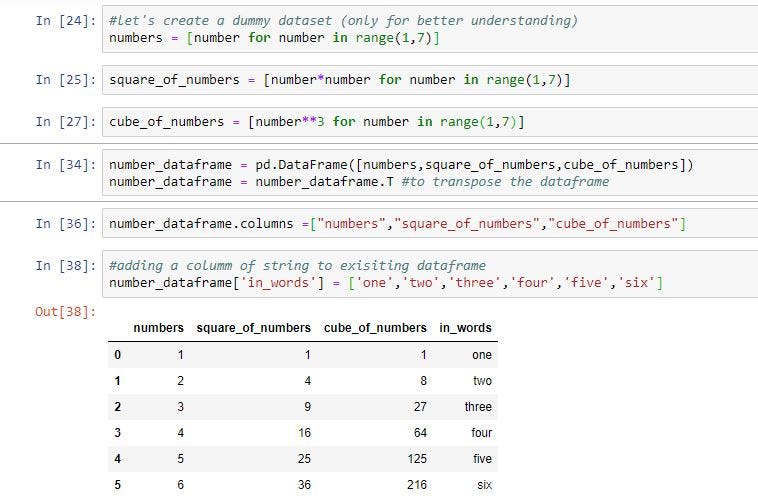758x496 pixels.
Task: Click the 'square_of_numbers' column header
Action: pos(253,328)
